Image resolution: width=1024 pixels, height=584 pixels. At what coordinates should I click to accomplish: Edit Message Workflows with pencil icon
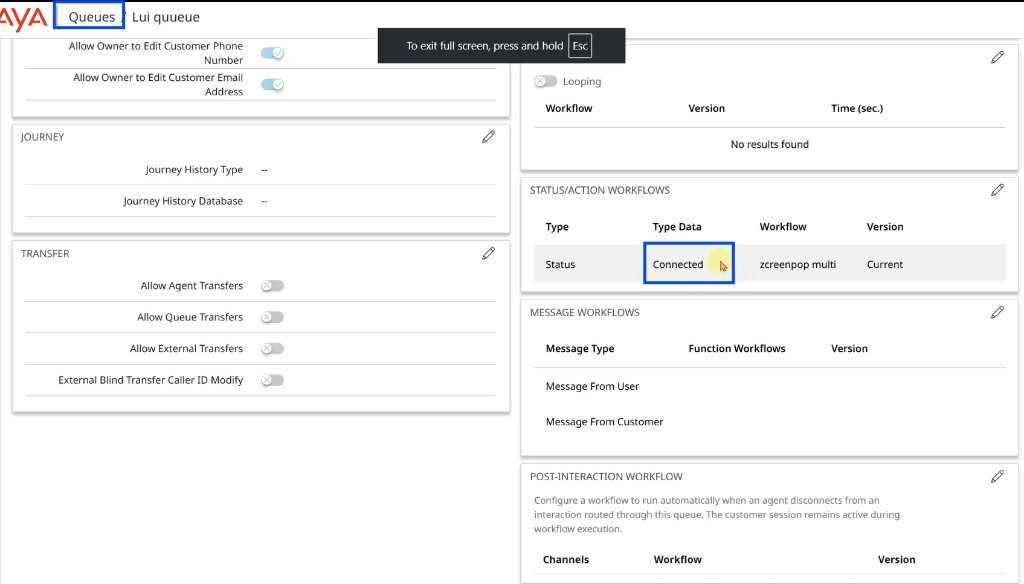pyautogui.click(x=997, y=312)
